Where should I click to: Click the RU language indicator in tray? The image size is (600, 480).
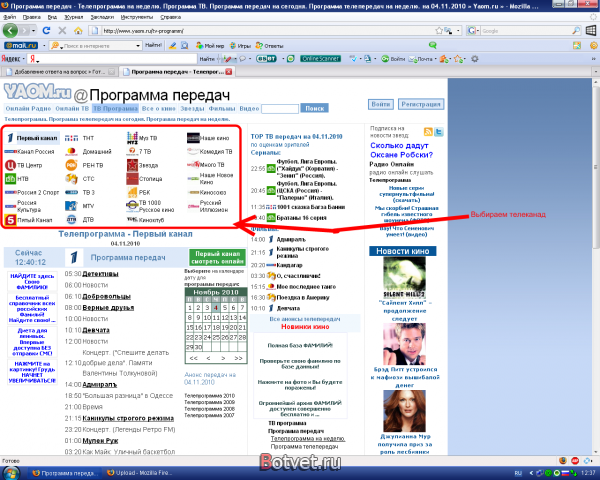click(x=518, y=473)
